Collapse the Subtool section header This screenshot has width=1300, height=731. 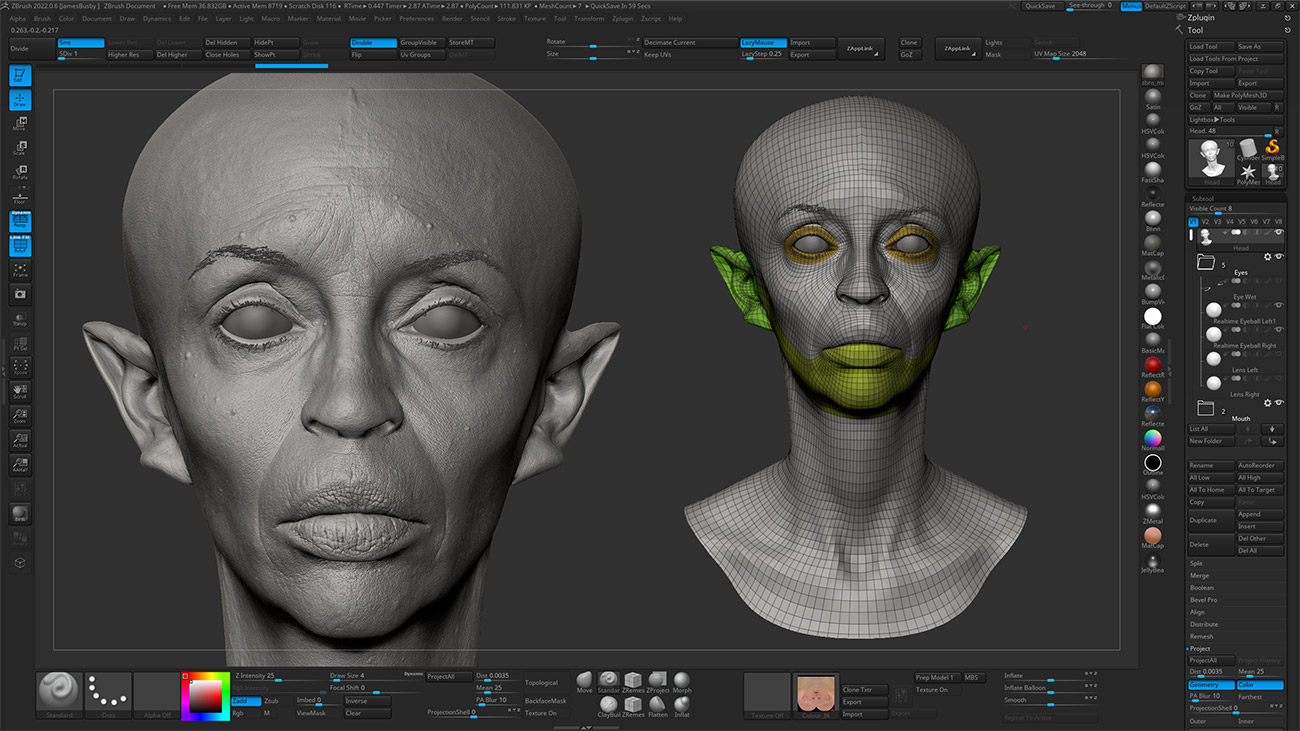click(1202, 198)
